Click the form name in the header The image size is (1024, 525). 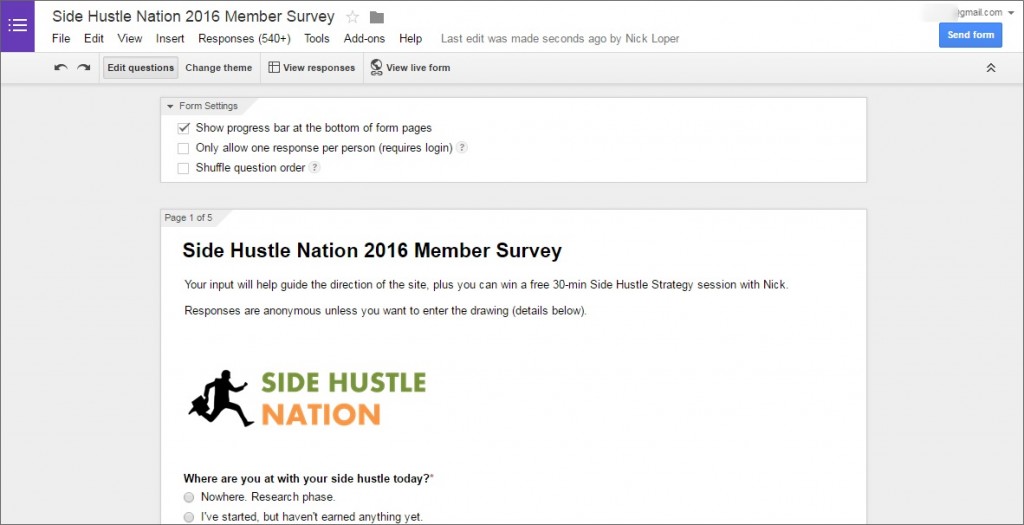click(193, 17)
